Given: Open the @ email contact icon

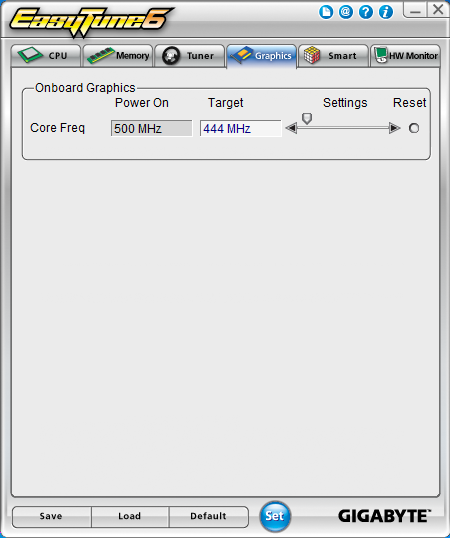Looking at the screenshot, I should [x=346, y=12].
